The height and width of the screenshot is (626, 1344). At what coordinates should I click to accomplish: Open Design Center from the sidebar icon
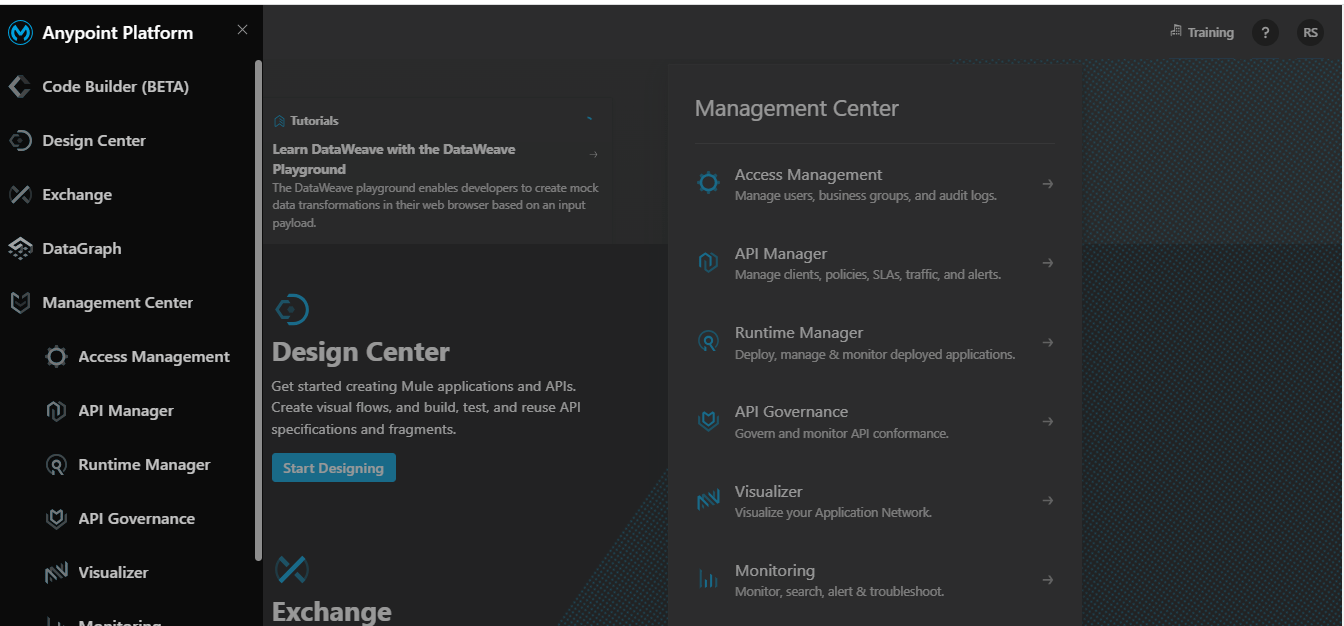20,141
